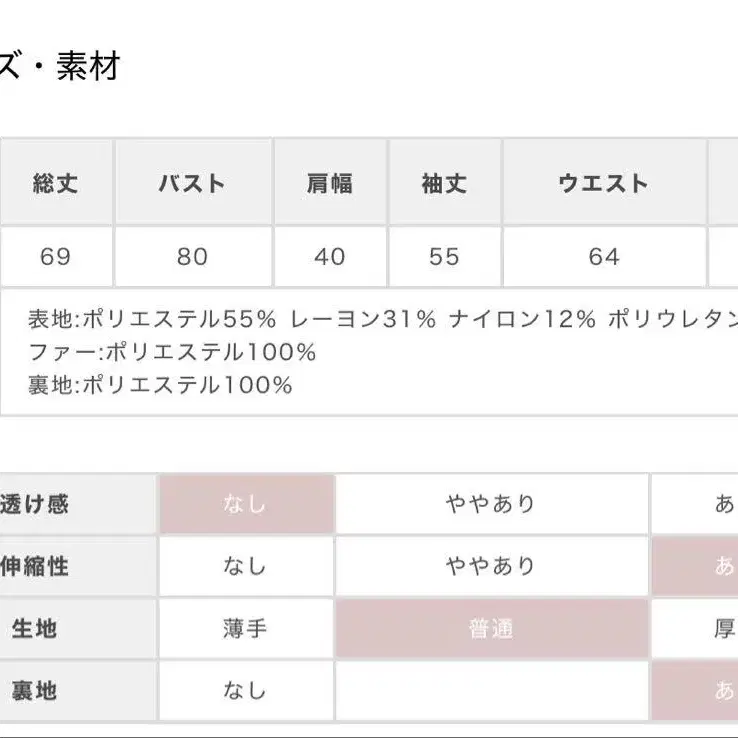Select the 肩幅 value 40

pyautogui.click(x=330, y=257)
